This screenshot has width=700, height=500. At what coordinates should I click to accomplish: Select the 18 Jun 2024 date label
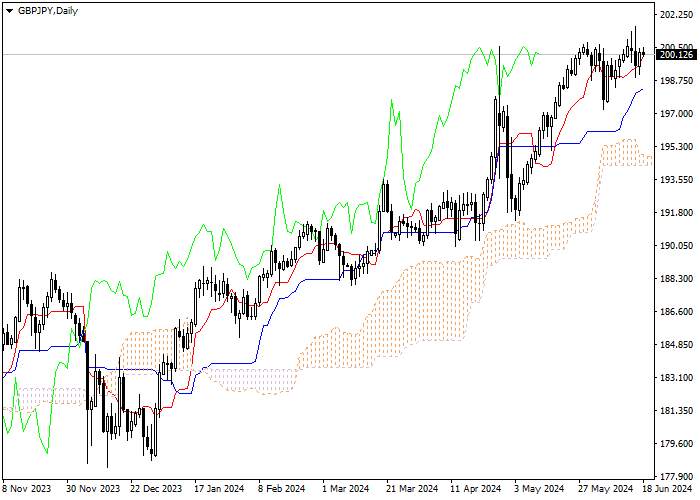click(x=668, y=488)
